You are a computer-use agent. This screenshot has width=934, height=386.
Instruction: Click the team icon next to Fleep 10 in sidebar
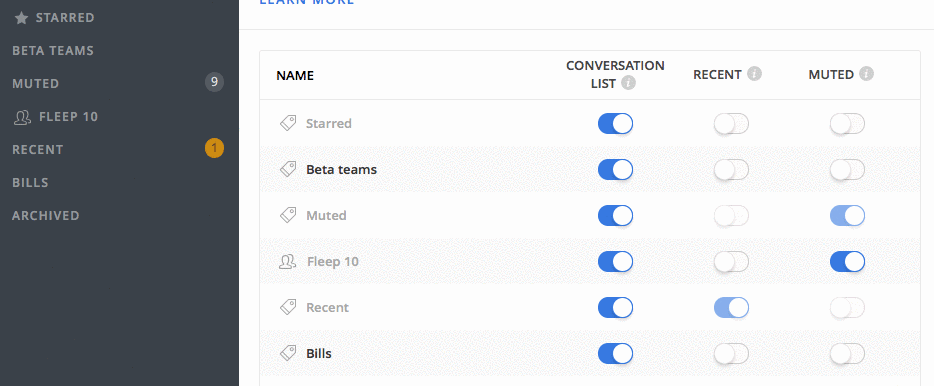click(22, 117)
